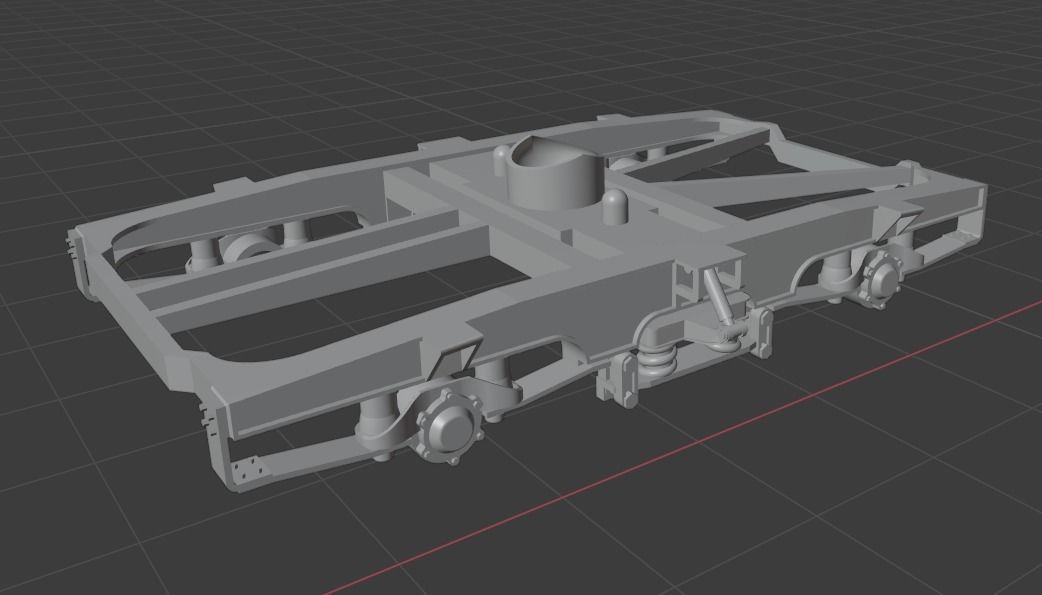This screenshot has height=595, width=1042.
Task: Select the central cylindrical pivot cup
Action: [x=555, y=172]
